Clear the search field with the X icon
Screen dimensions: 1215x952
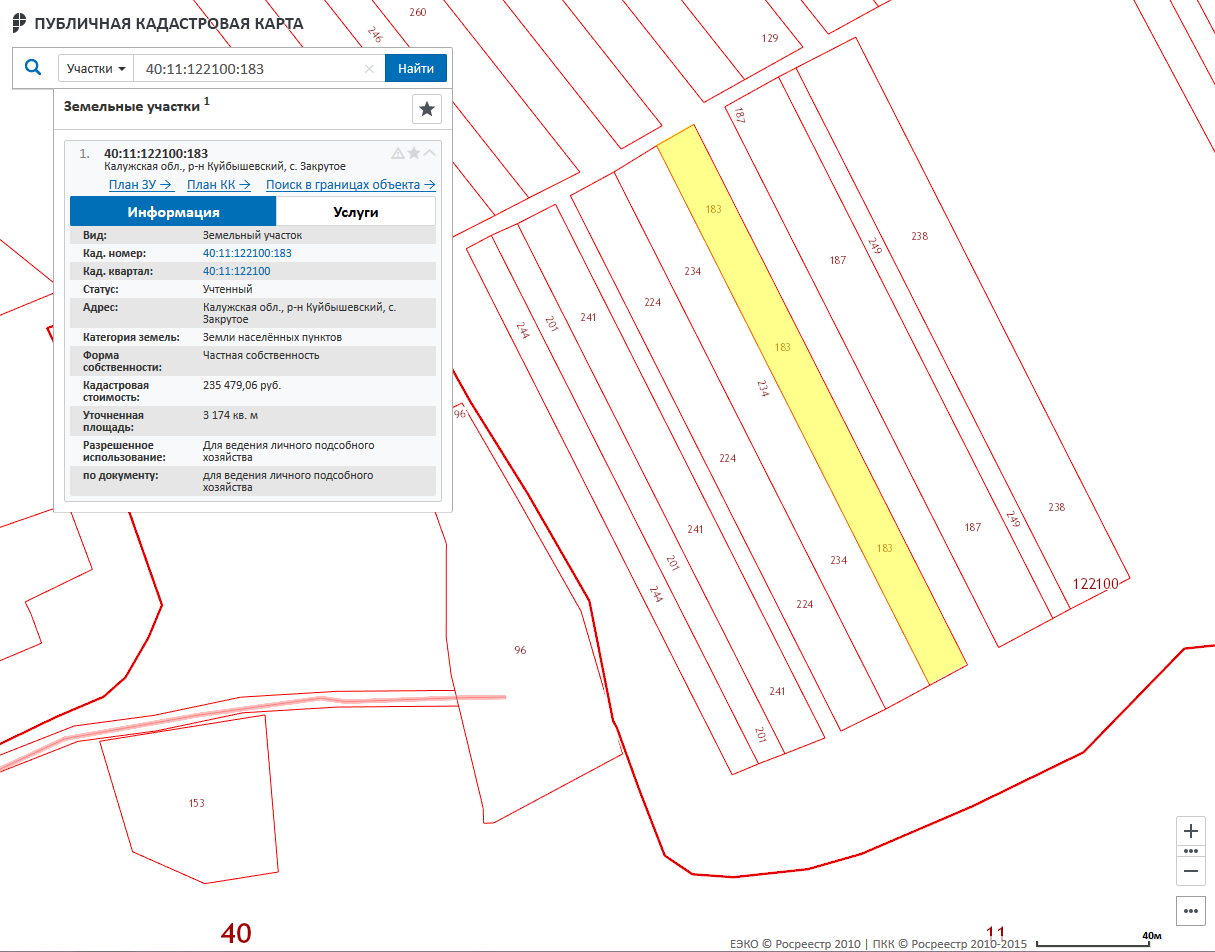(x=369, y=69)
